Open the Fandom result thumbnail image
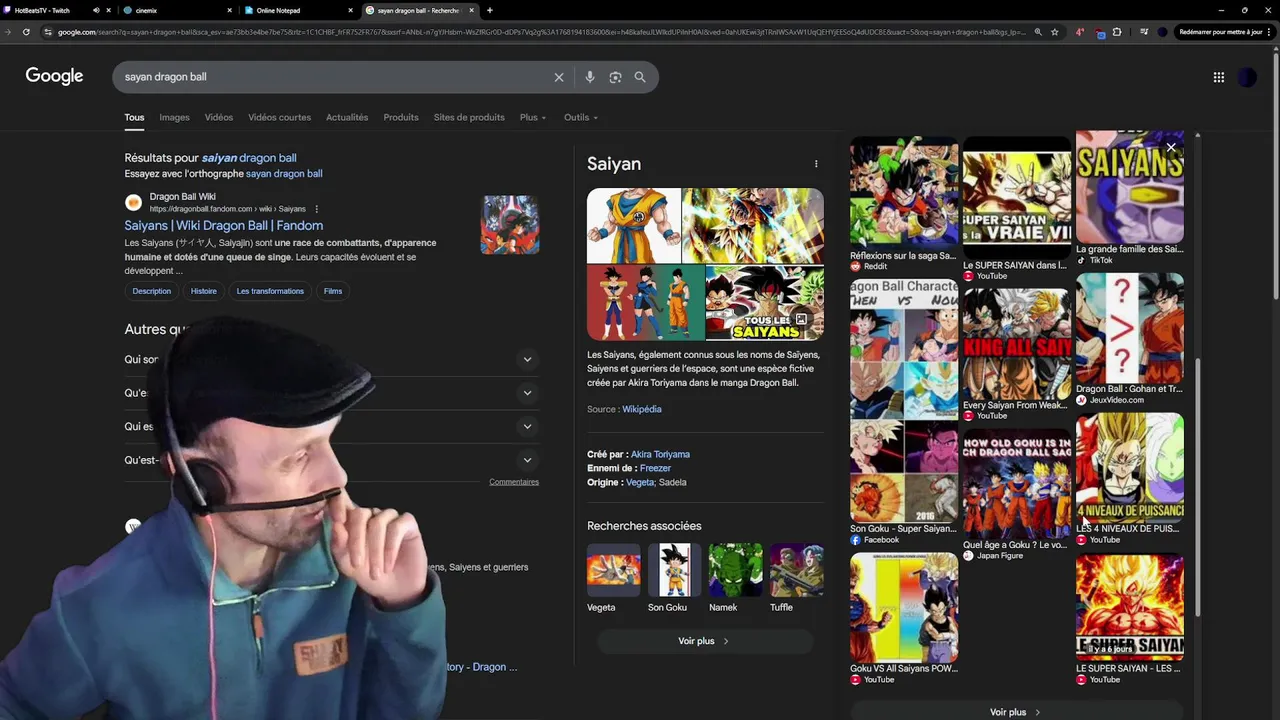Screen dimensions: 1280x720 (510, 225)
